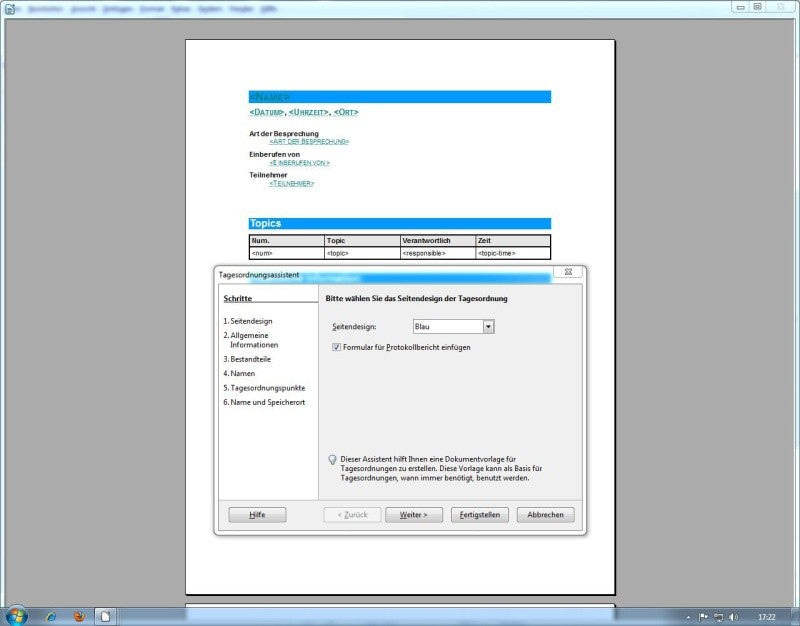Open the network tray icon
Viewport: 800px width, 626px height.
(718, 617)
